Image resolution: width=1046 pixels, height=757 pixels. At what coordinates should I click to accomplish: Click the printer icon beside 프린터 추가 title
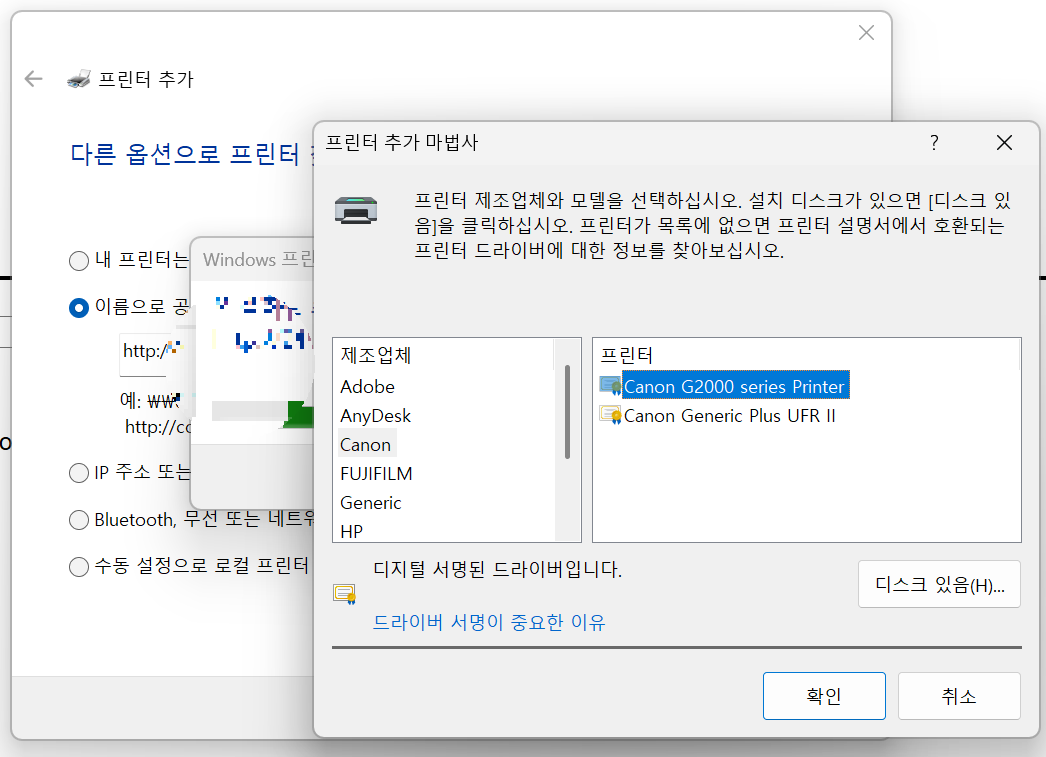(79, 79)
